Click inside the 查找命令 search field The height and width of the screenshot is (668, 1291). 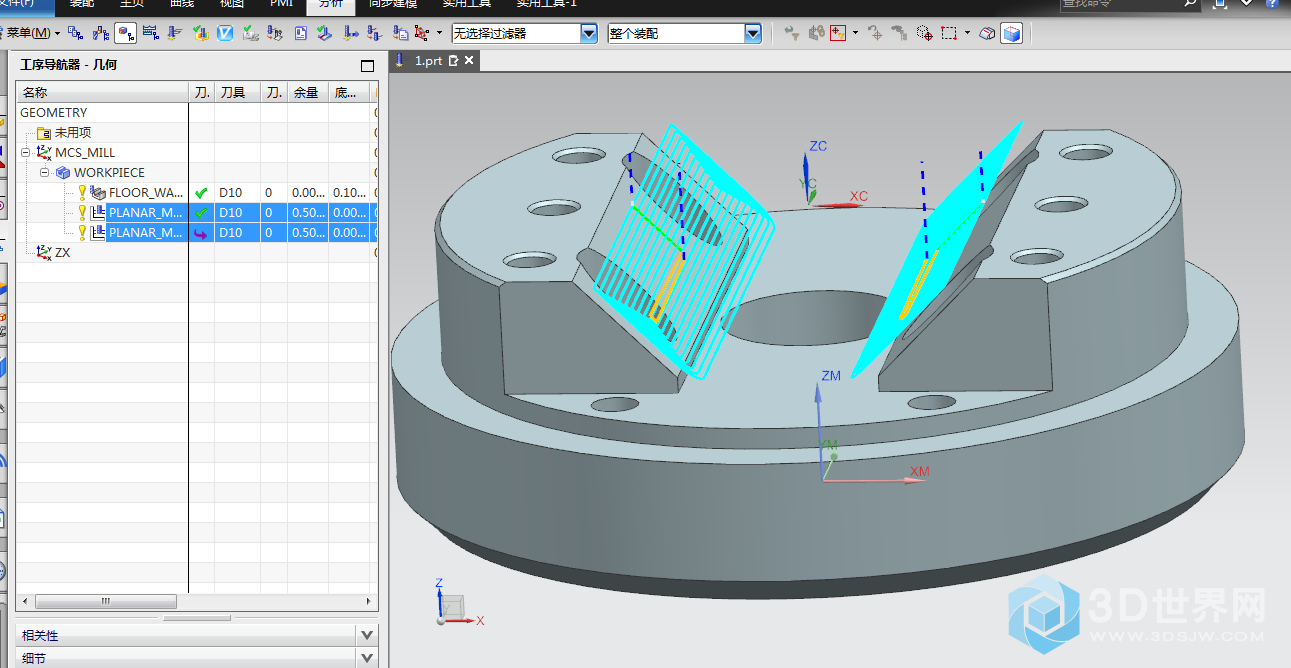pyautogui.click(x=1120, y=4)
